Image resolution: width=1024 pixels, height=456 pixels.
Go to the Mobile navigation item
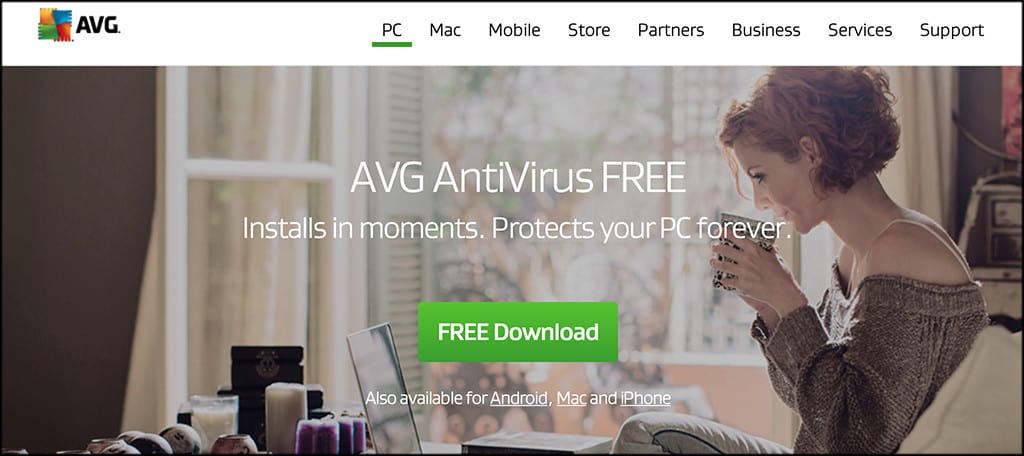(515, 30)
